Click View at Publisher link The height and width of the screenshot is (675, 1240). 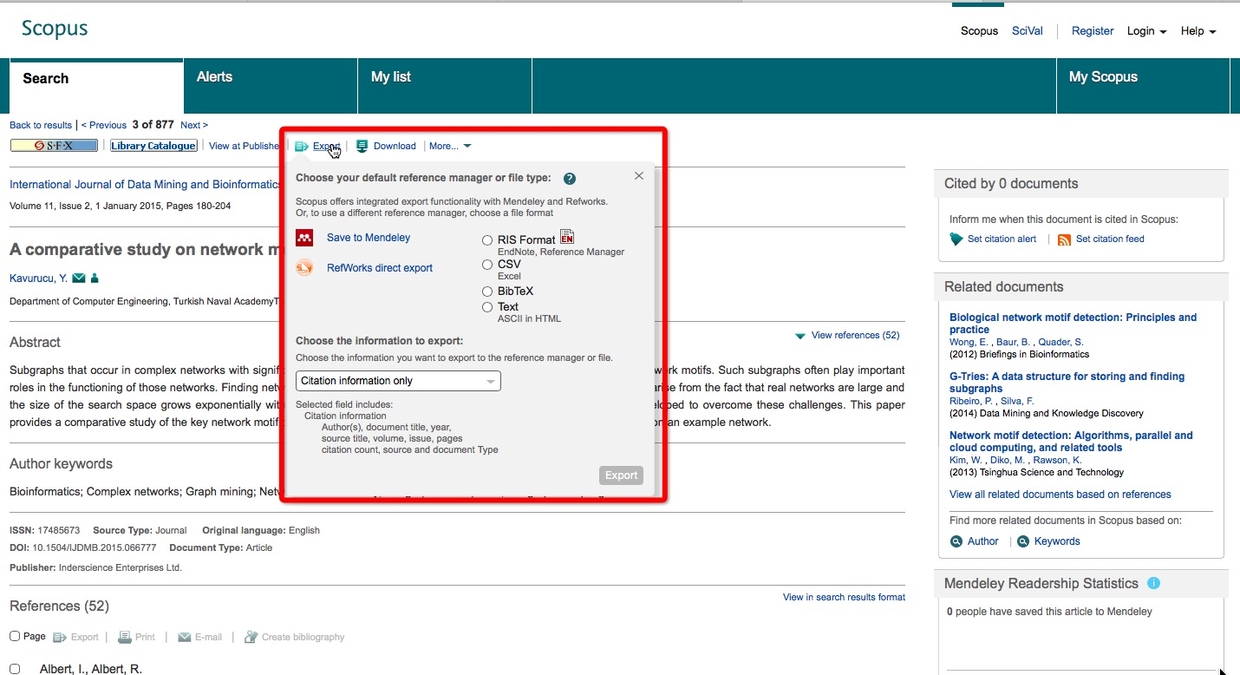tap(244, 146)
